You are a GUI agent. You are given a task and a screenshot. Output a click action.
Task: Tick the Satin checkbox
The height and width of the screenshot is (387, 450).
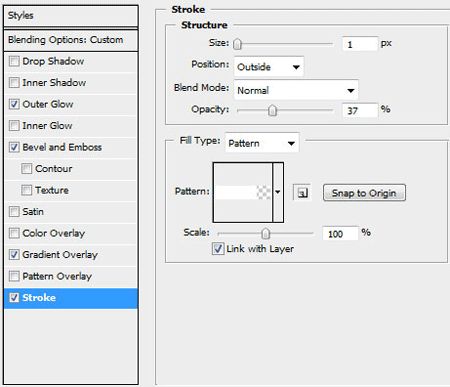[x=14, y=212]
